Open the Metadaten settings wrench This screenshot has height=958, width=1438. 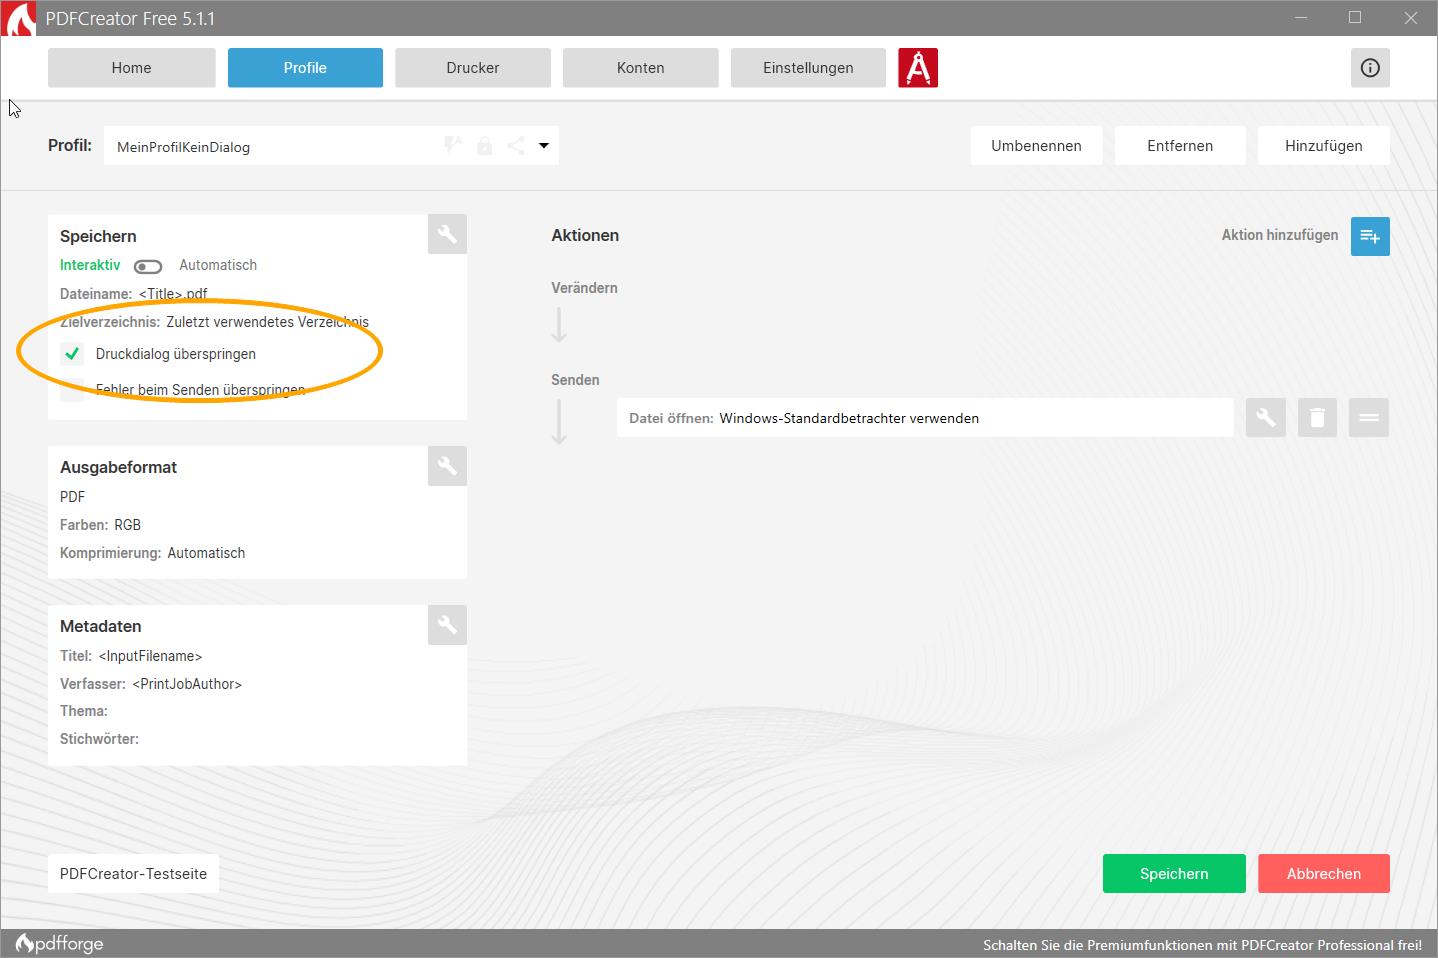[447, 625]
